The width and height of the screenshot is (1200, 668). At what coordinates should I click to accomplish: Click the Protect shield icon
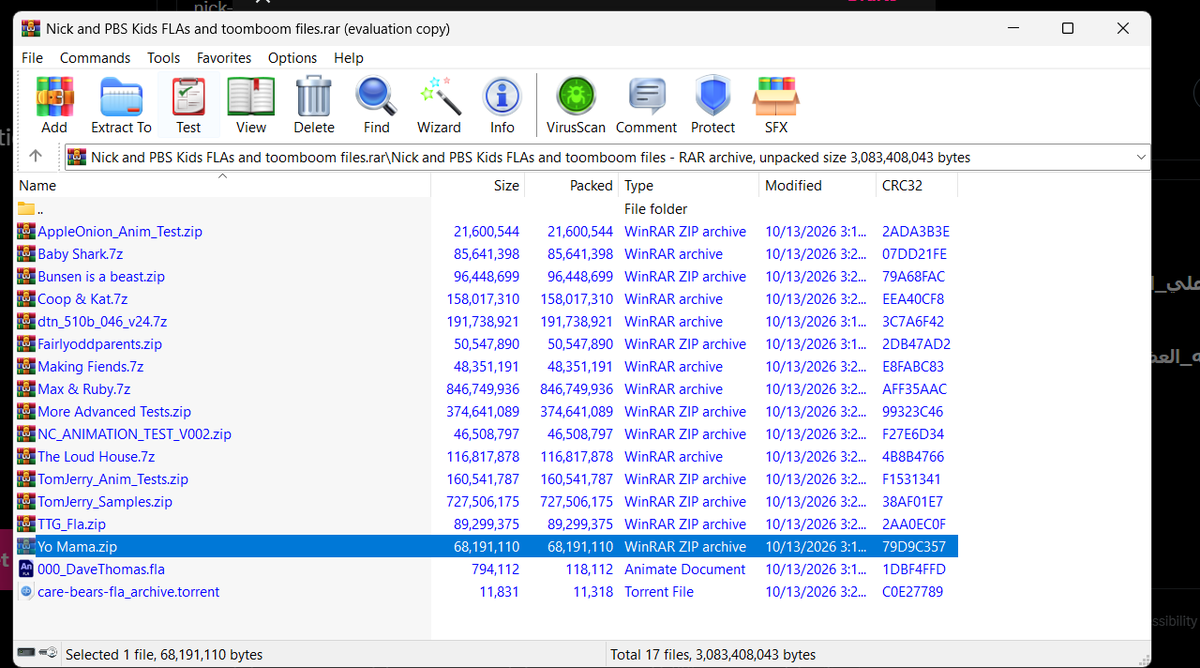tap(713, 97)
